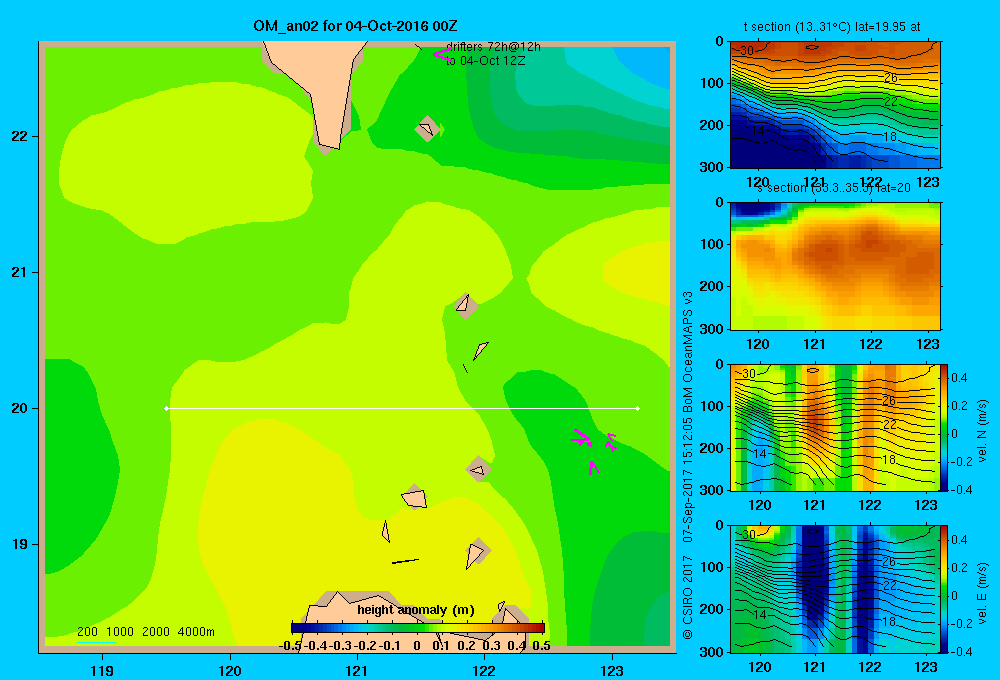Image resolution: width=1000 pixels, height=680 pixels.
Task: Click the "to 04-Oct 12Z" label
Action: coord(485,61)
